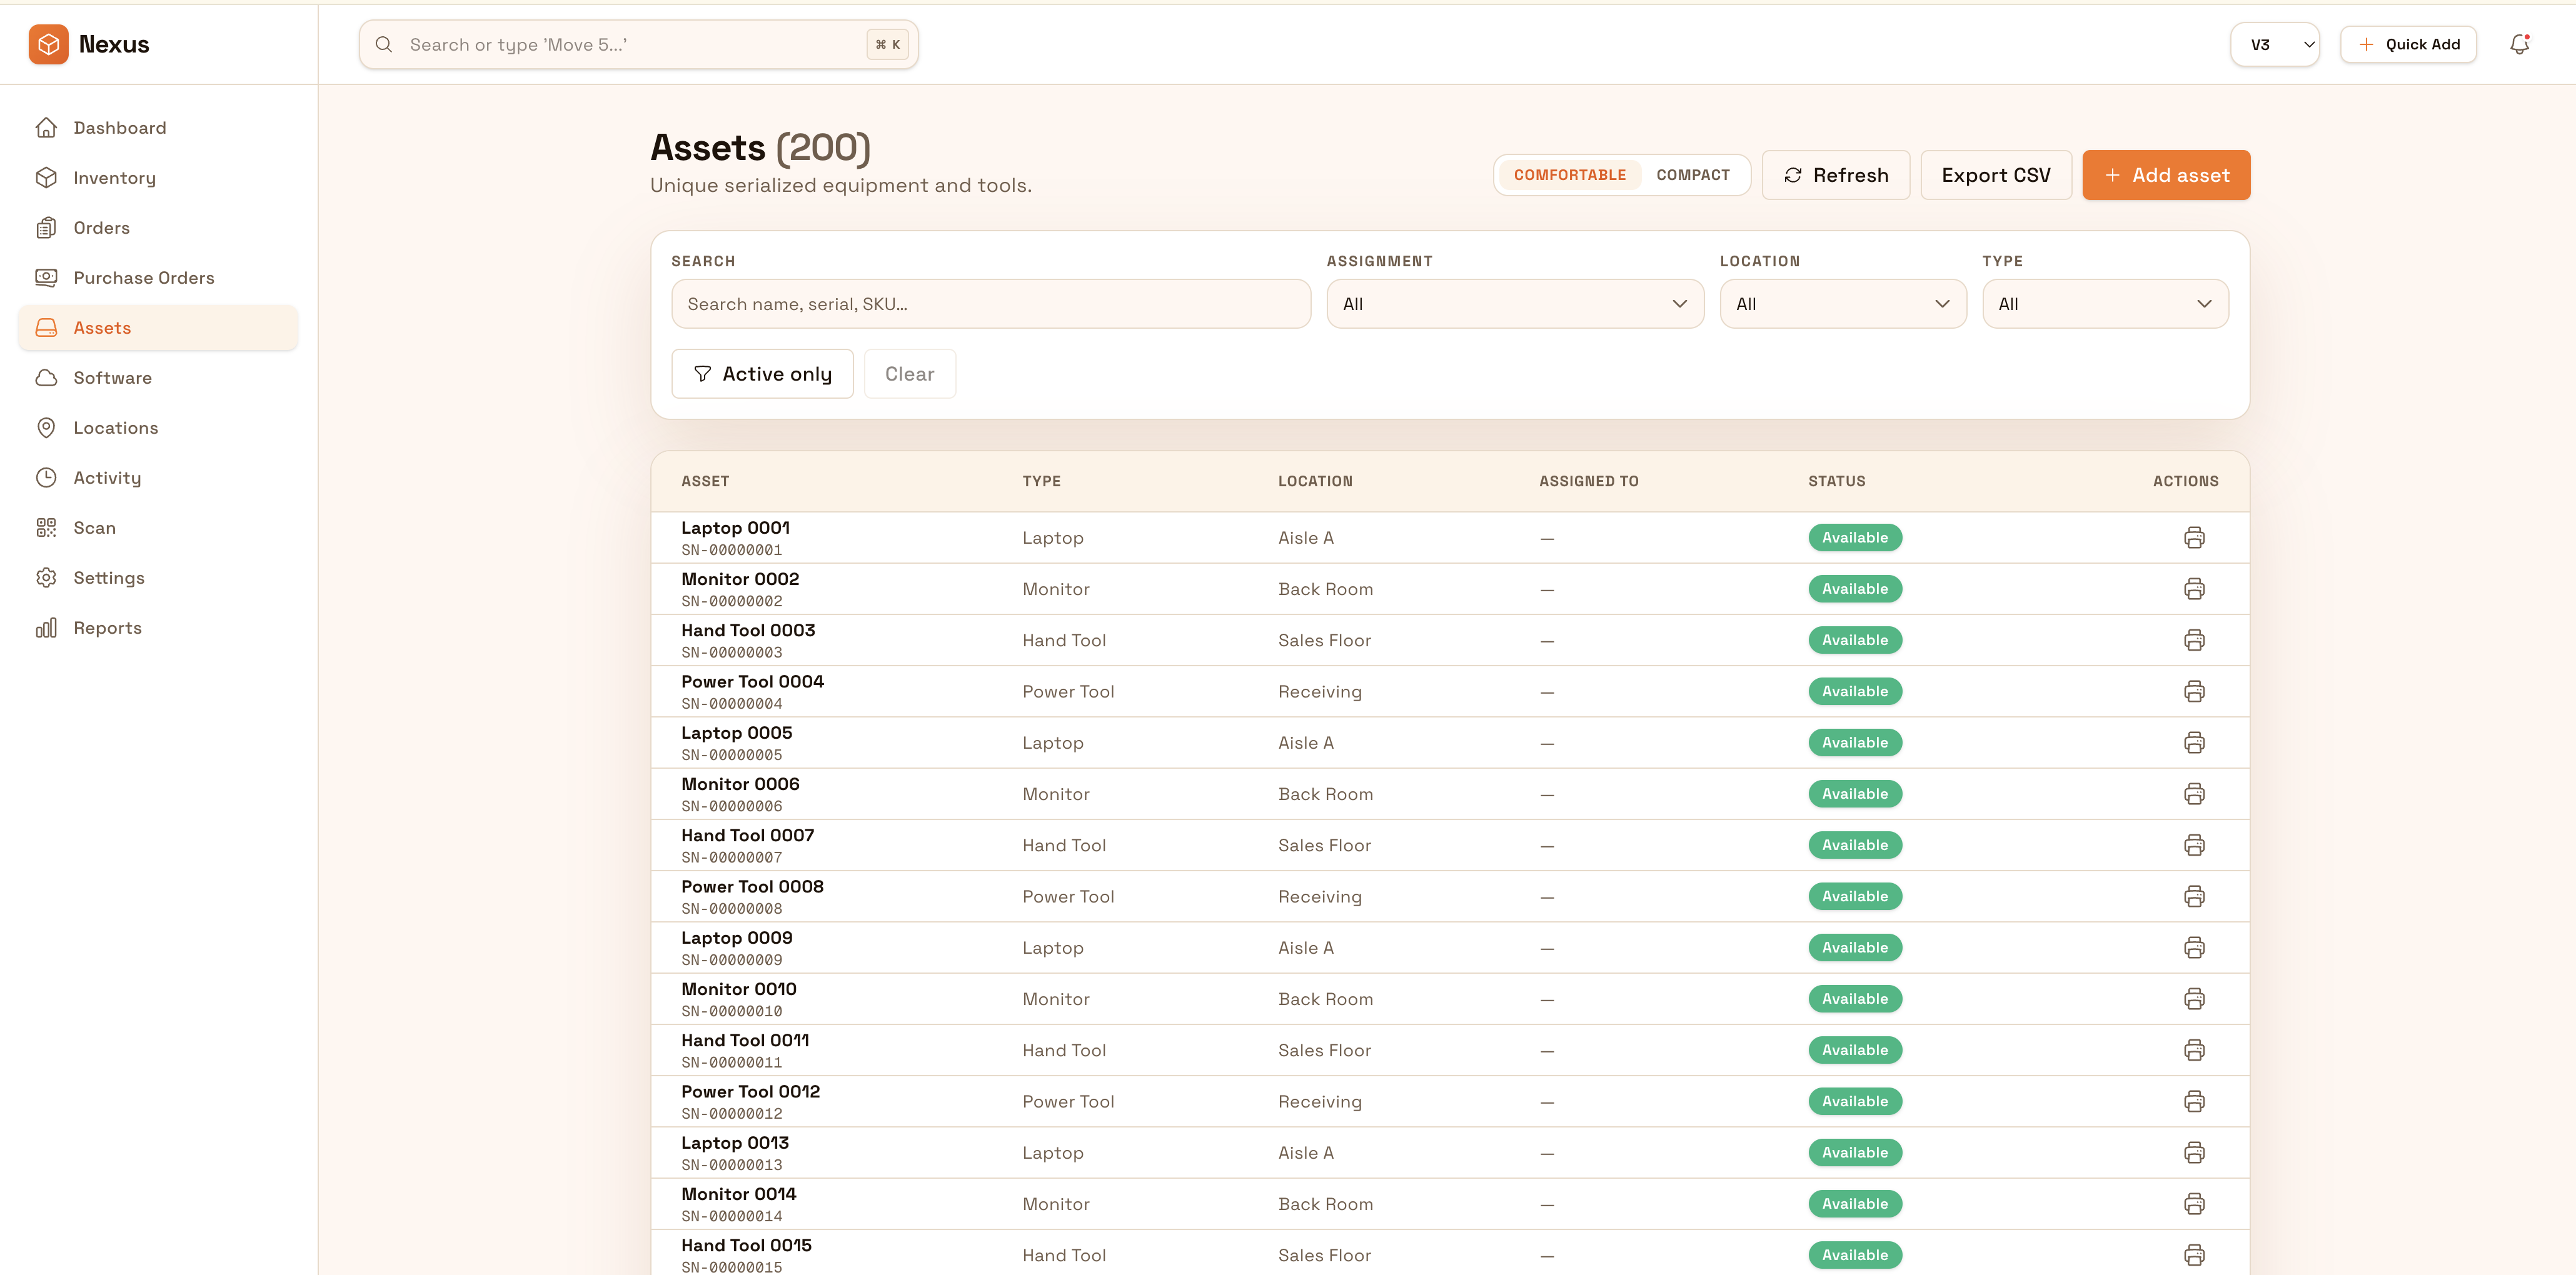The image size is (2576, 1275).
Task: Enable the Active only filter
Action: coord(762,373)
